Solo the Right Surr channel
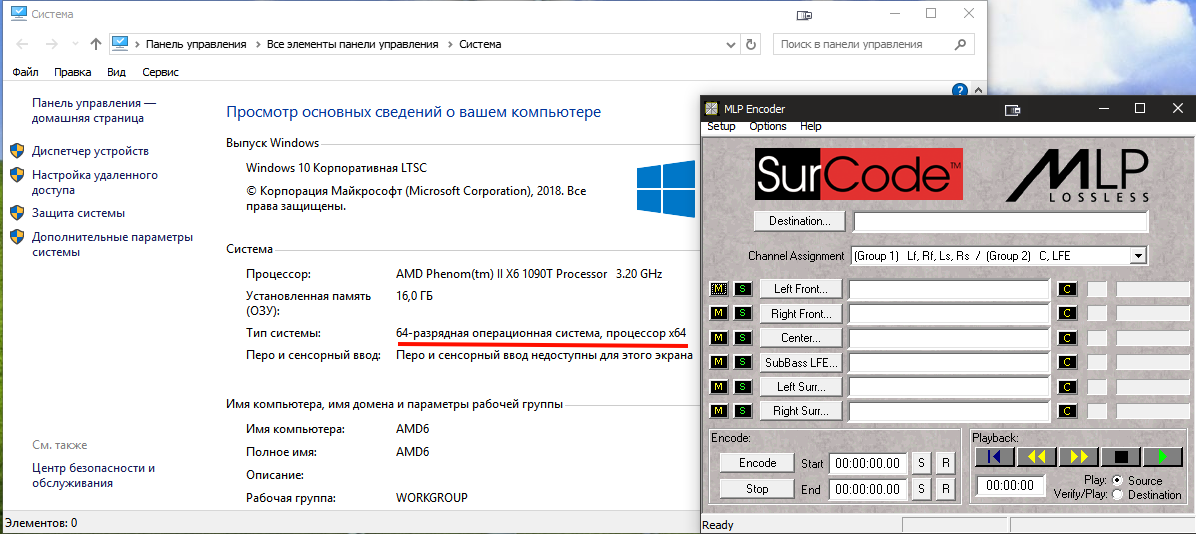The width and height of the screenshot is (1196, 534). [x=742, y=411]
